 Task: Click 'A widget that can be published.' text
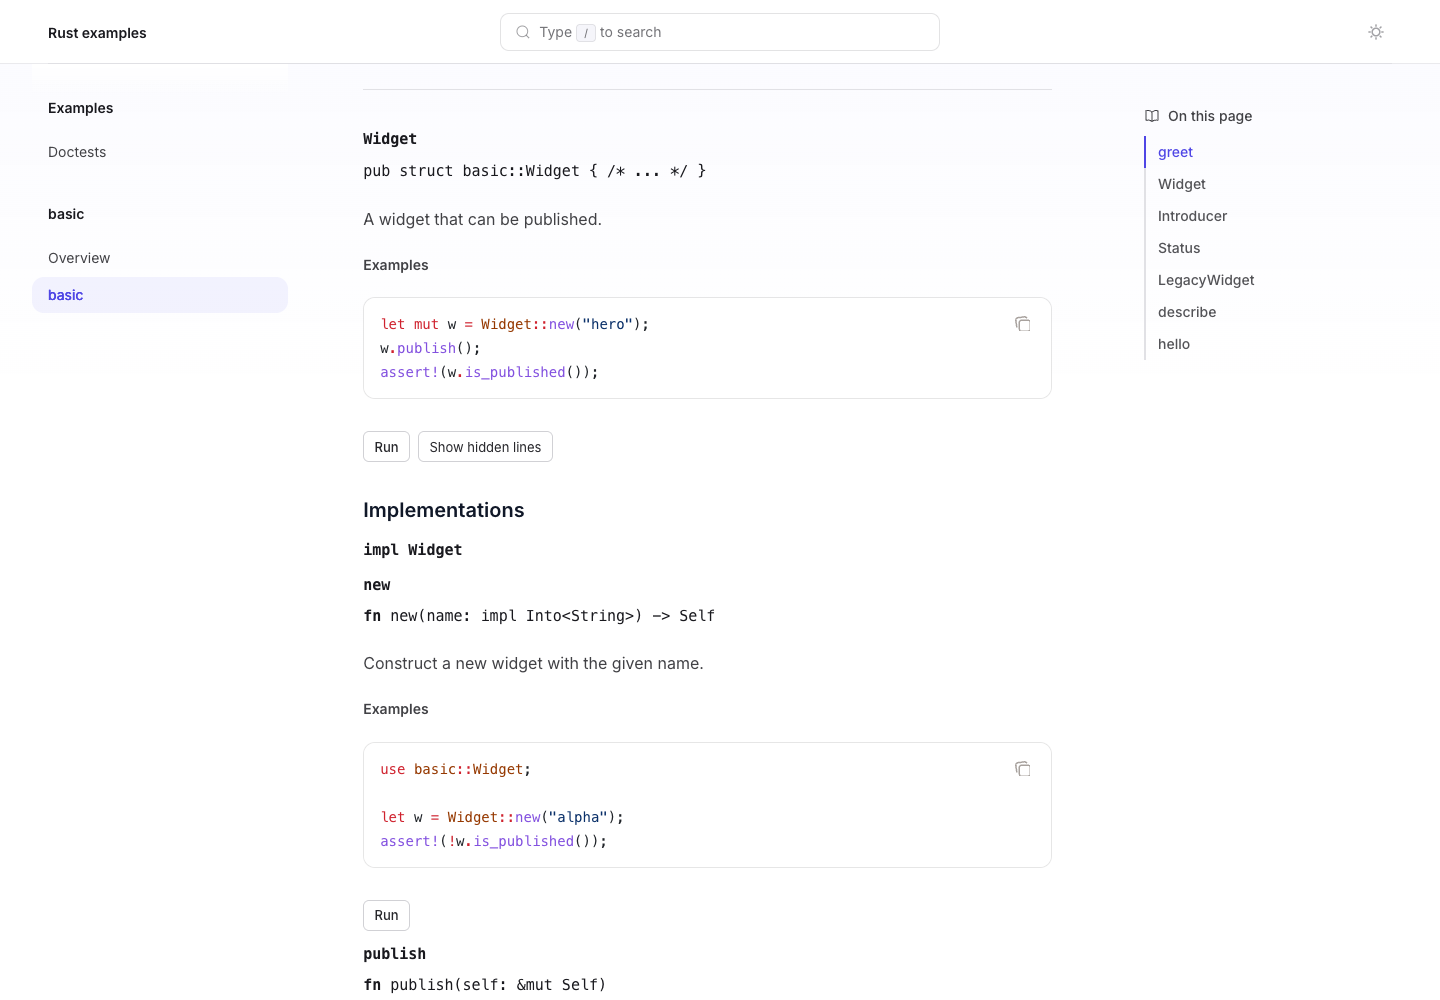[482, 219]
